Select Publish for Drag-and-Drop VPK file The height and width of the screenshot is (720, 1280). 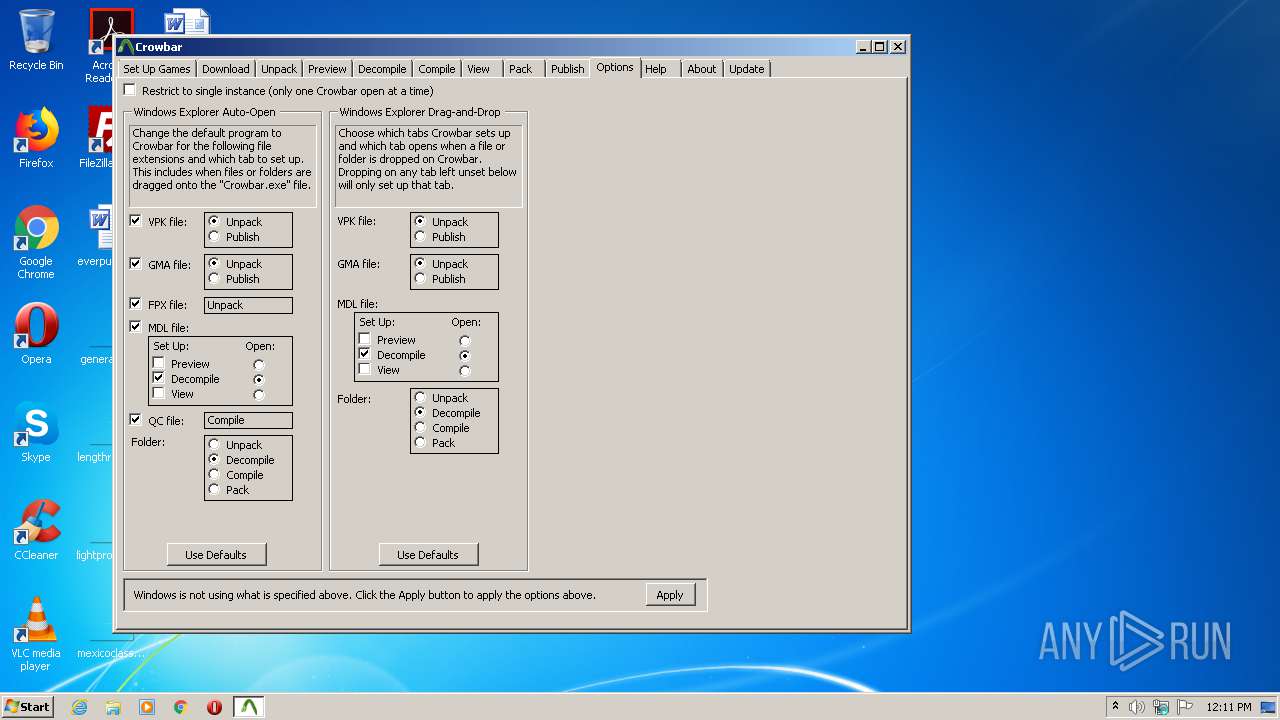pos(420,237)
